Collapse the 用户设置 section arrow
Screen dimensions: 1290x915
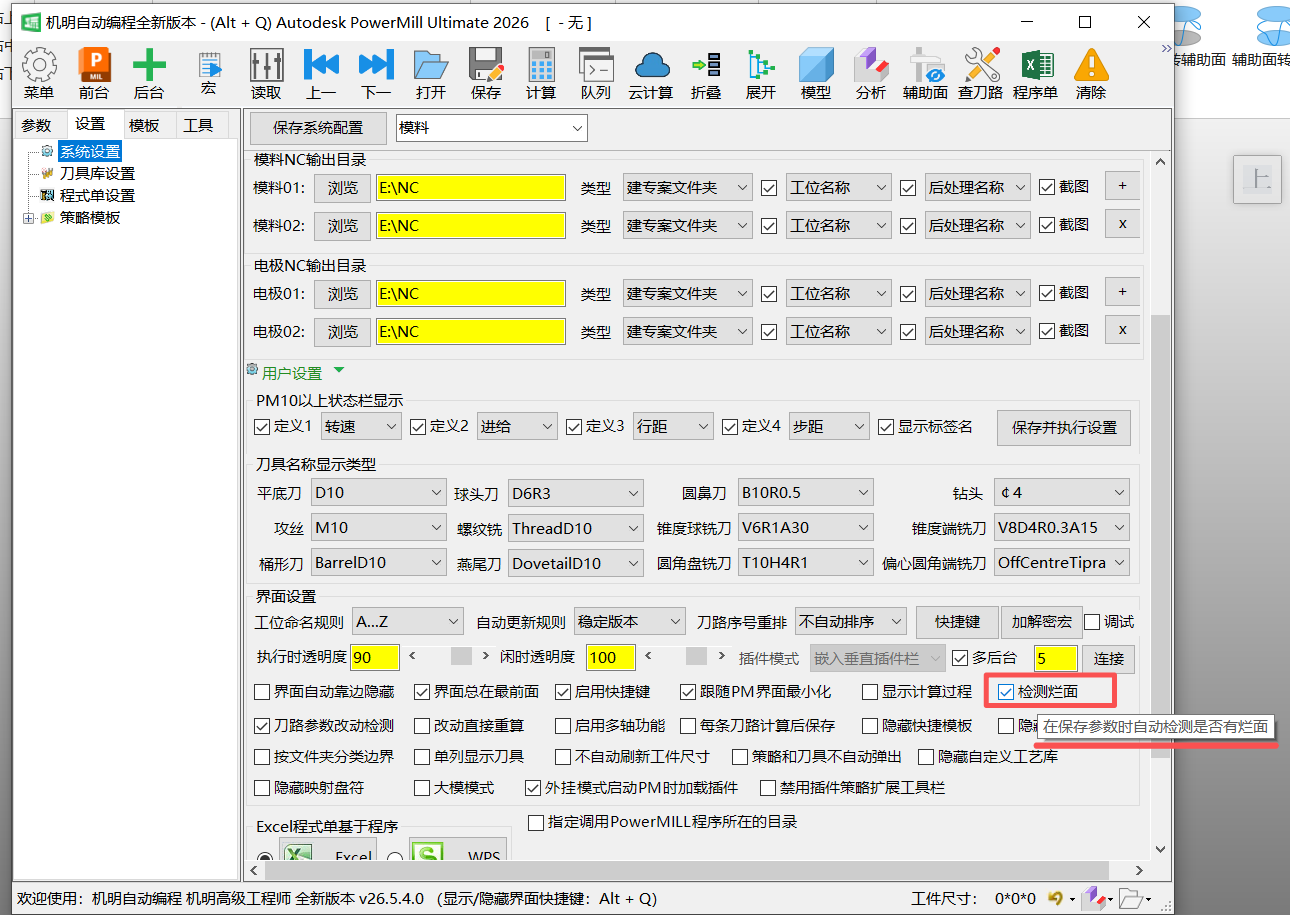click(x=339, y=371)
